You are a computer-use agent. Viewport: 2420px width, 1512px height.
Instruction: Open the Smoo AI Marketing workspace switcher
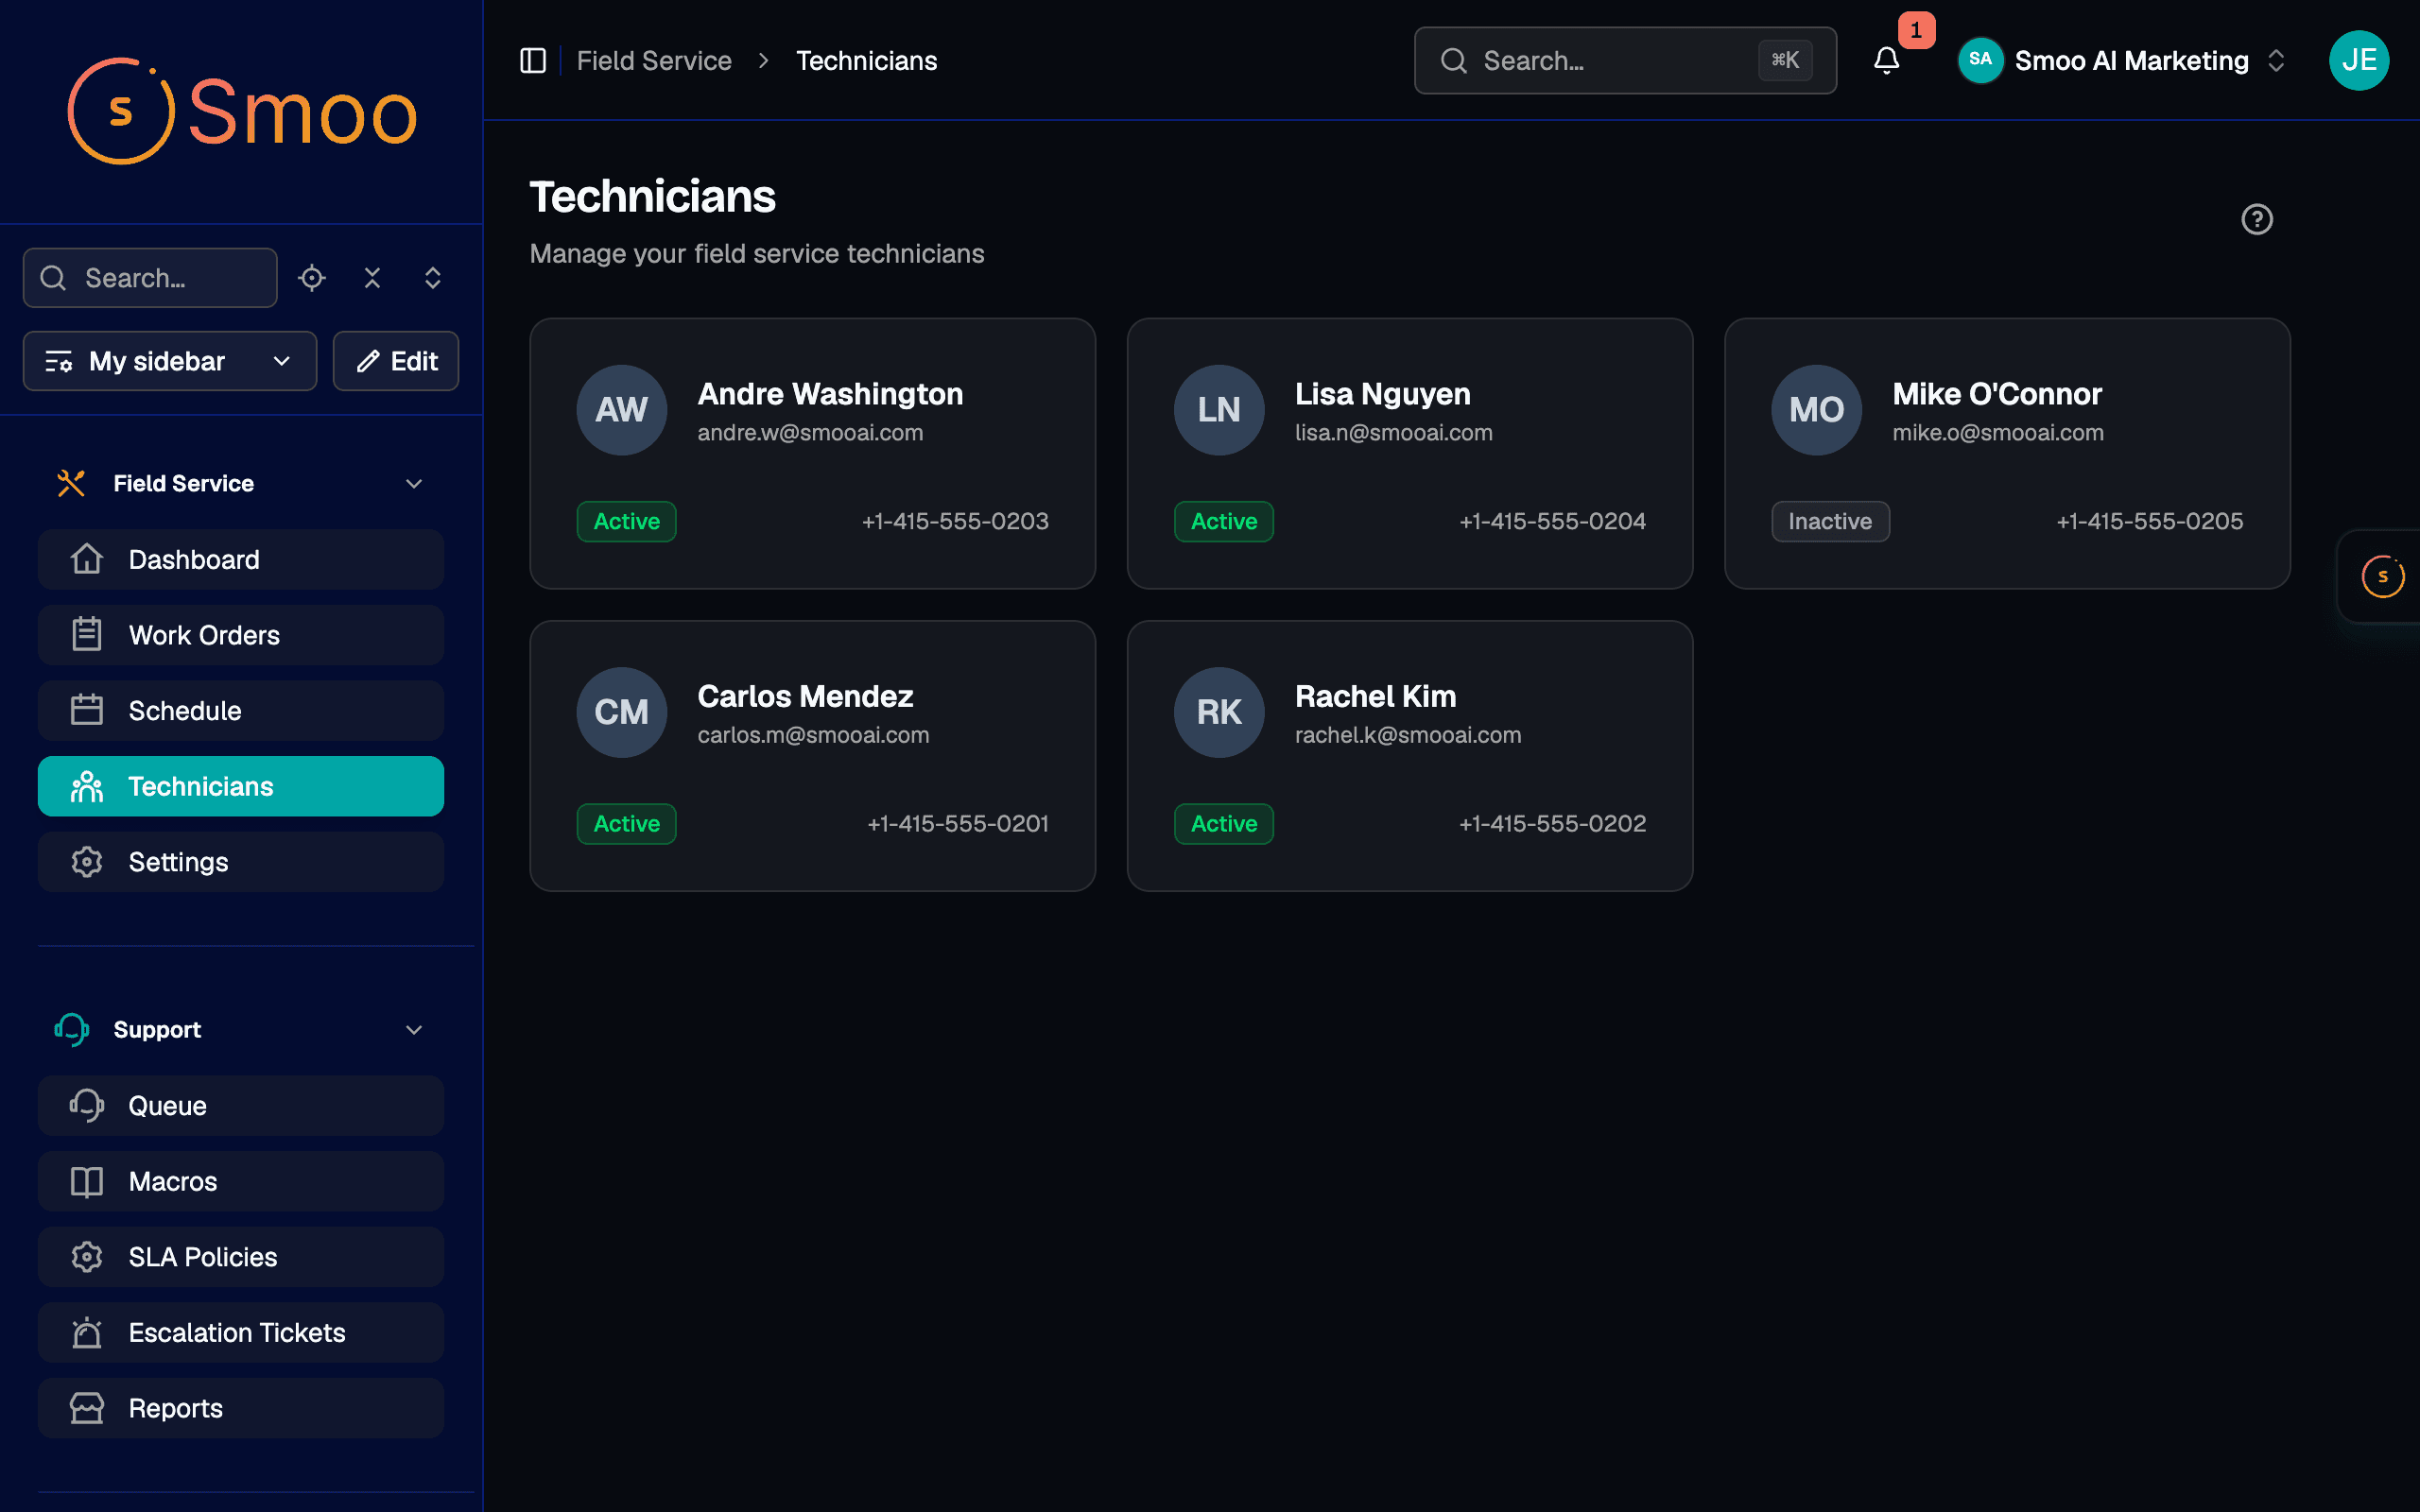2124,61
